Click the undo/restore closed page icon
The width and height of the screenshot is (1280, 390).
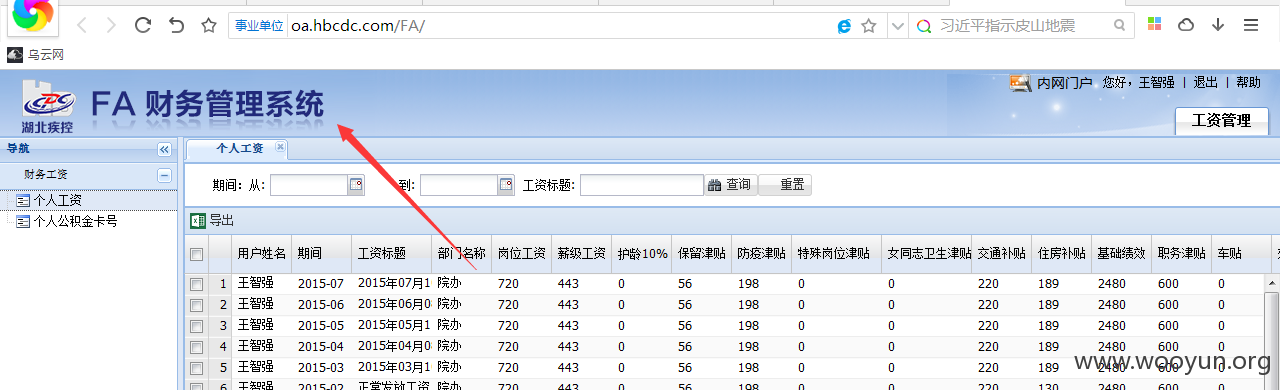point(177,25)
